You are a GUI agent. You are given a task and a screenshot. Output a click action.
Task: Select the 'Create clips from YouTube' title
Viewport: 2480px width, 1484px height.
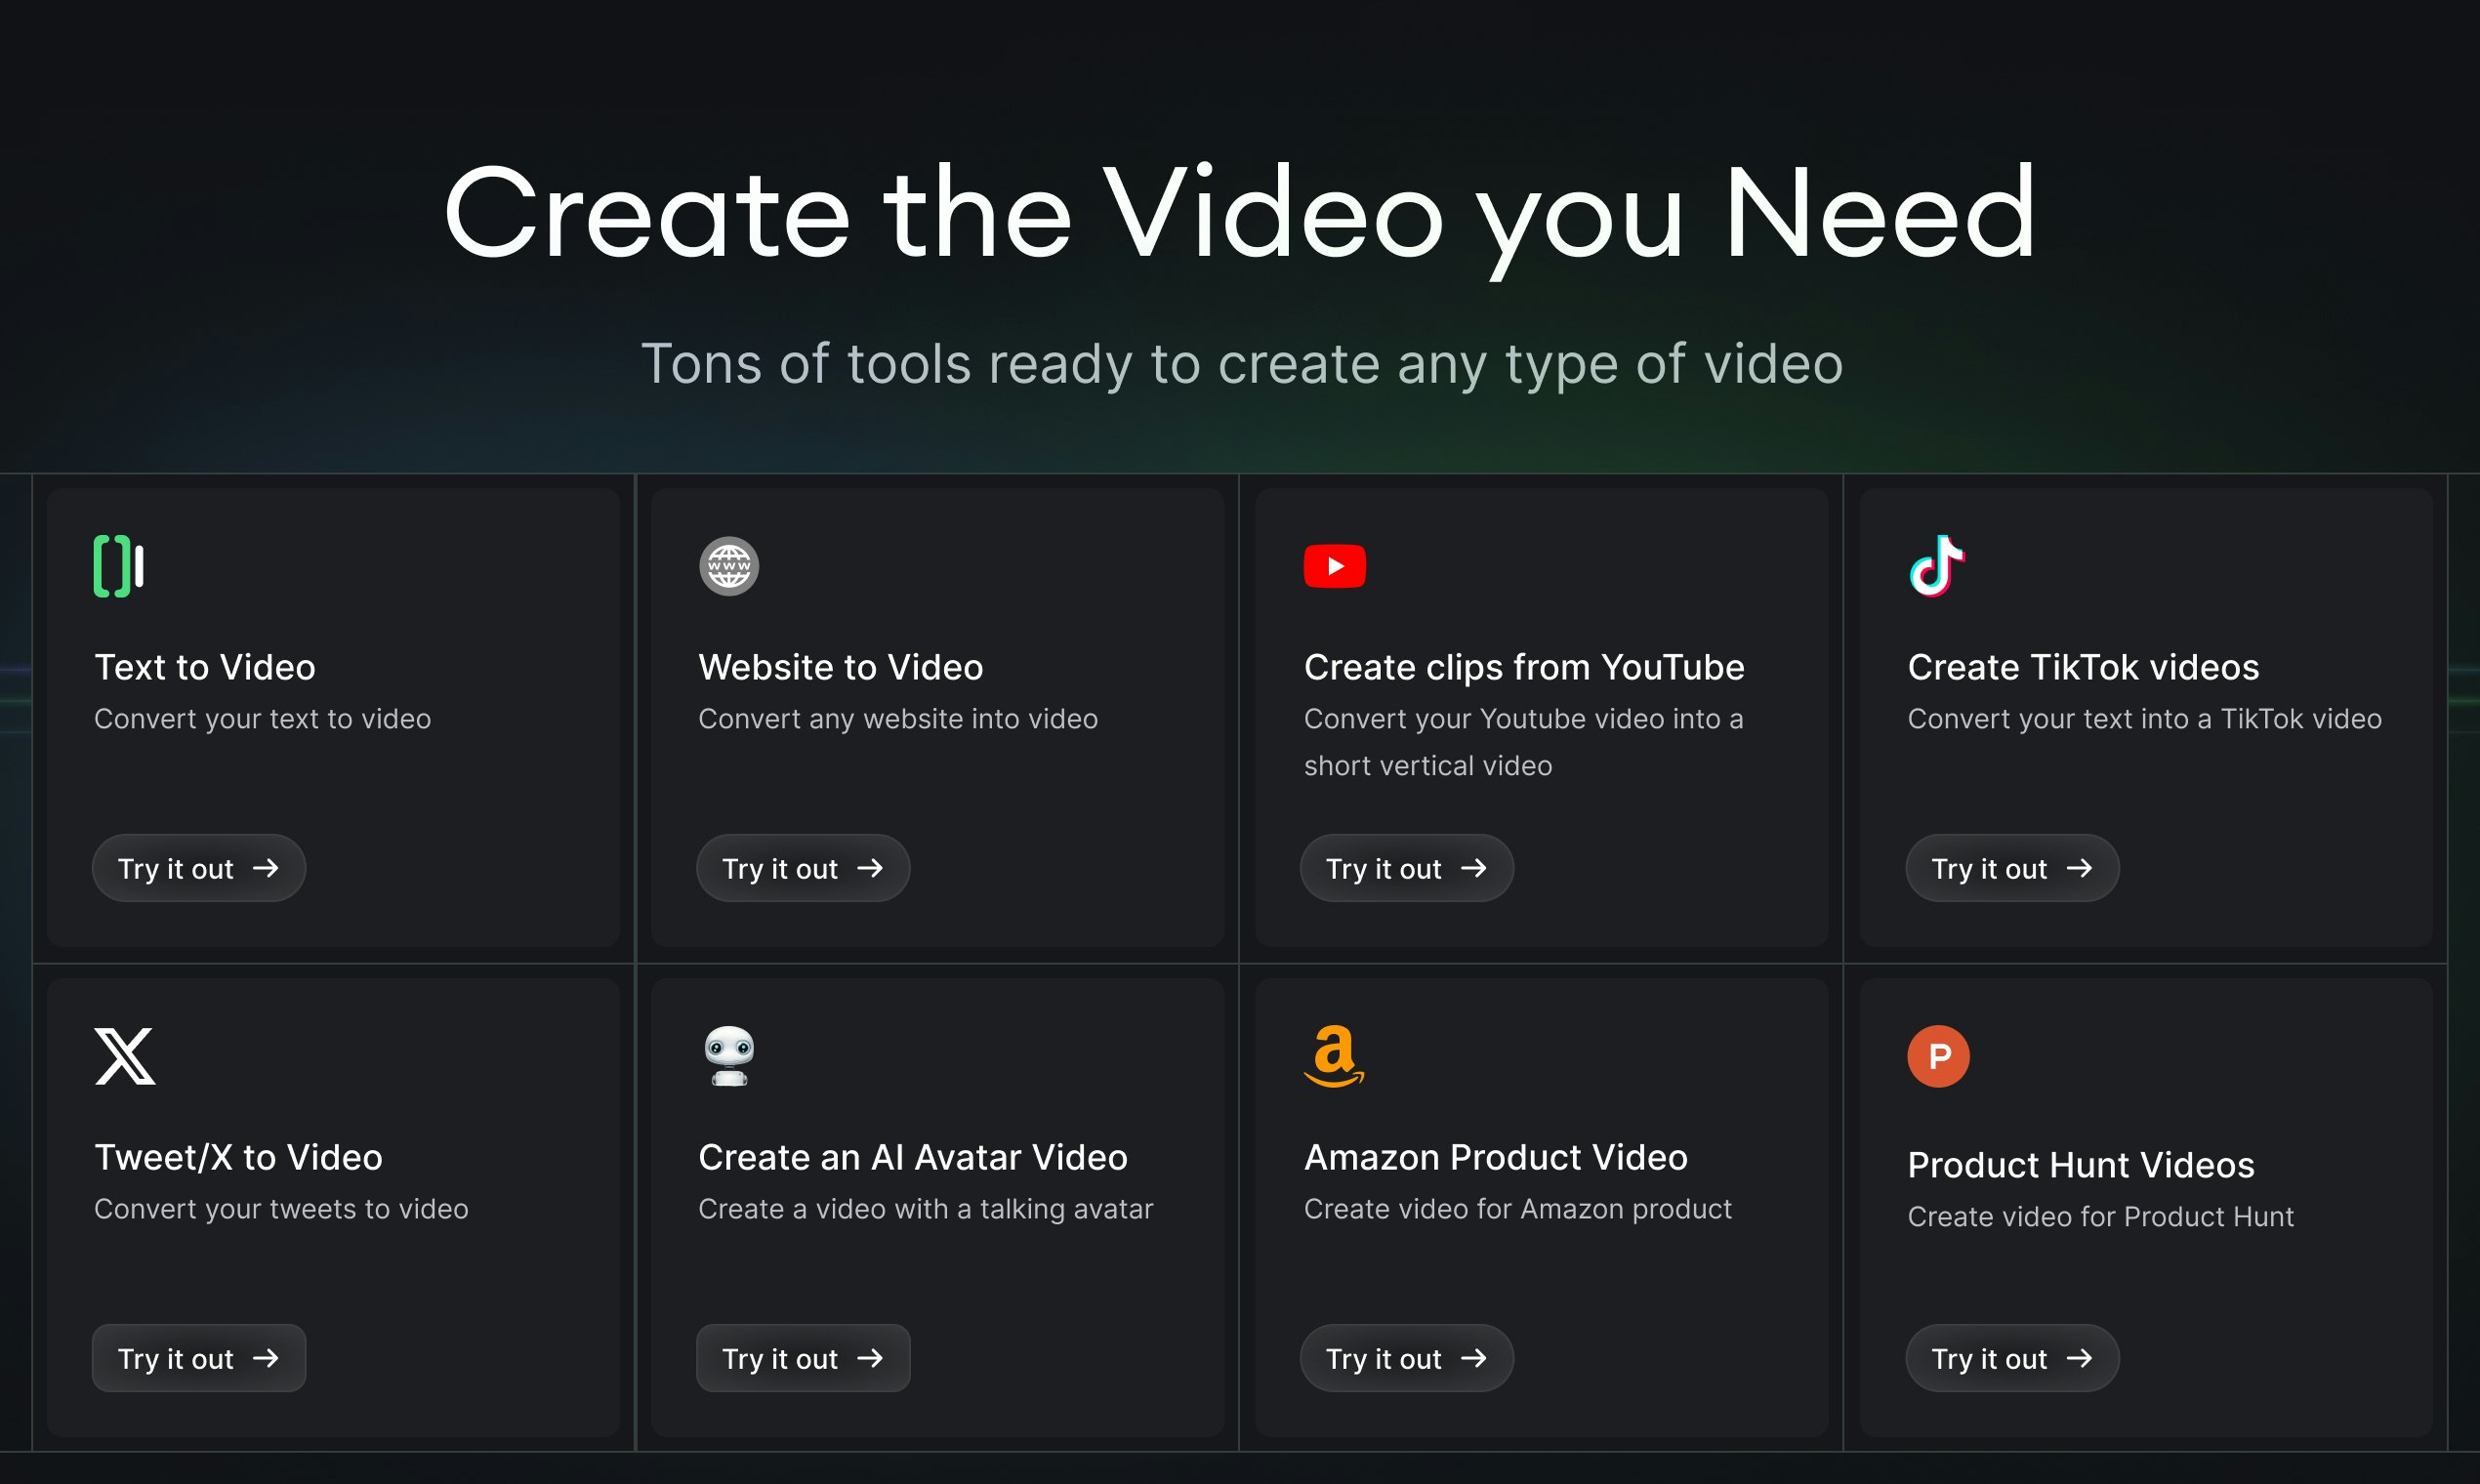[x=1524, y=667]
